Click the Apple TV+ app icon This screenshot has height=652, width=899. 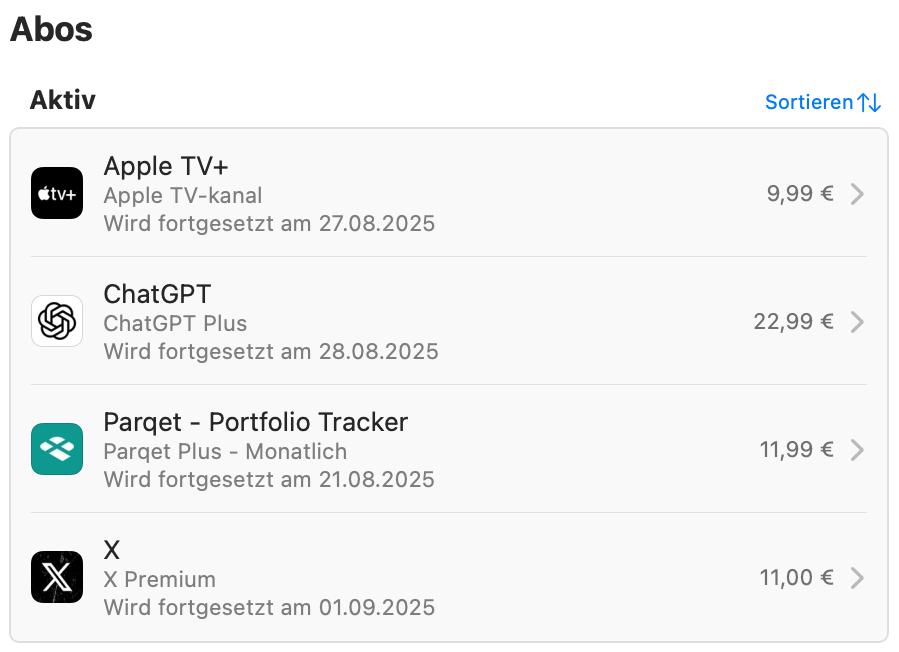click(57, 193)
